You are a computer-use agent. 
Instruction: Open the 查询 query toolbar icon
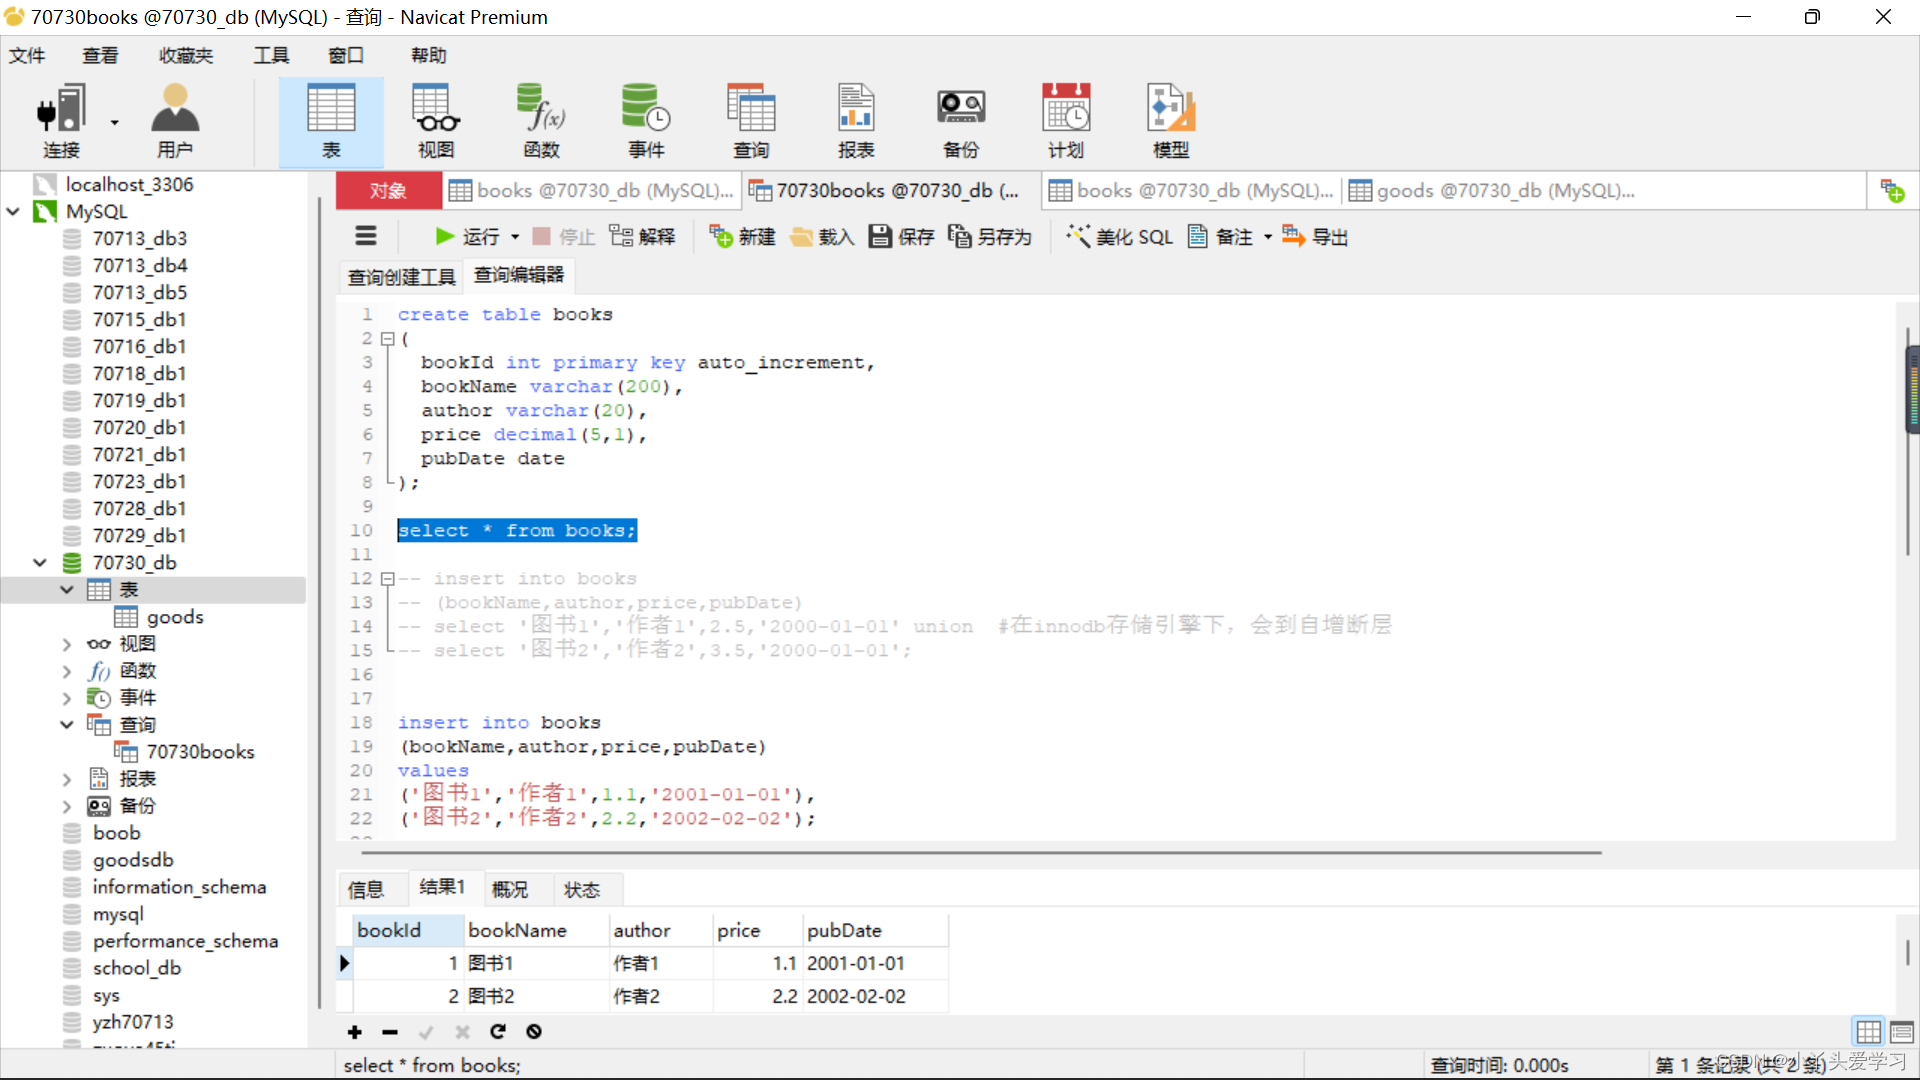click(751, 121)
